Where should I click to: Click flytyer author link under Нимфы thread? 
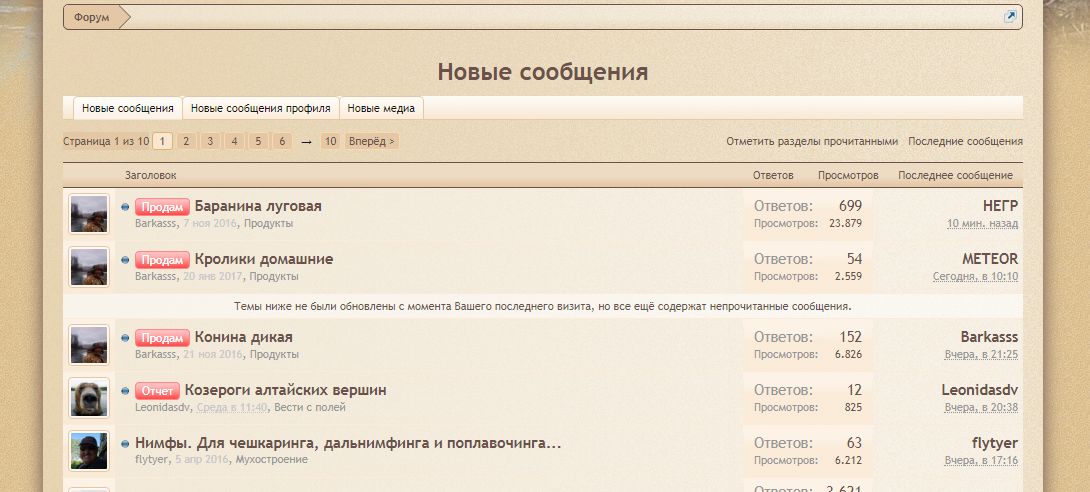click(152, 459)
